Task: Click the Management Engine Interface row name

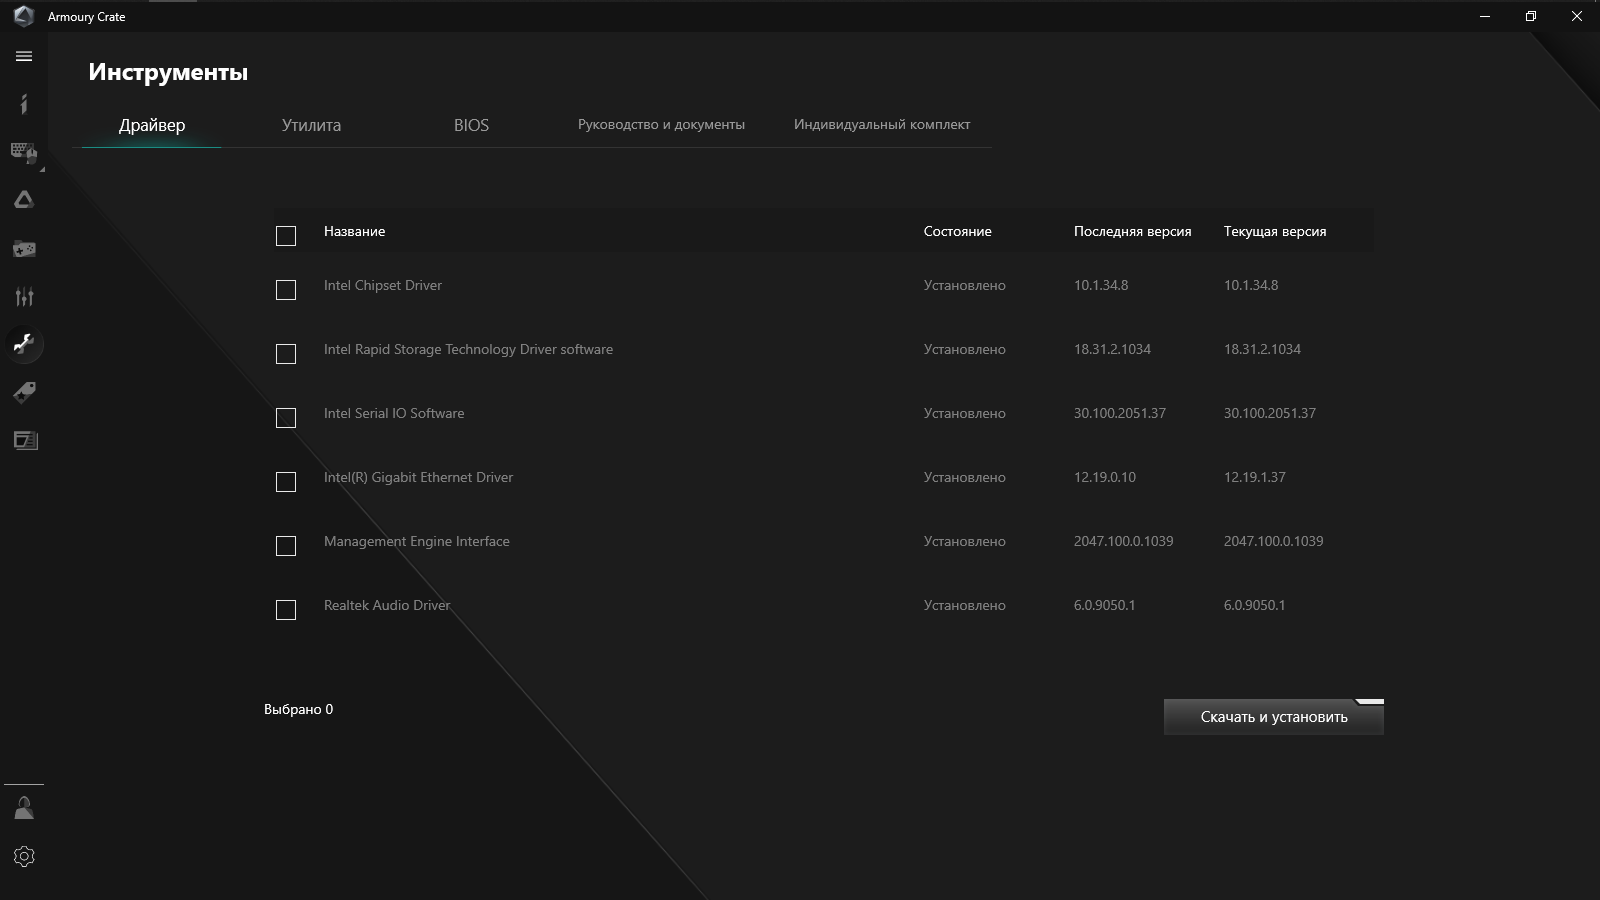Action: (416, 541)
